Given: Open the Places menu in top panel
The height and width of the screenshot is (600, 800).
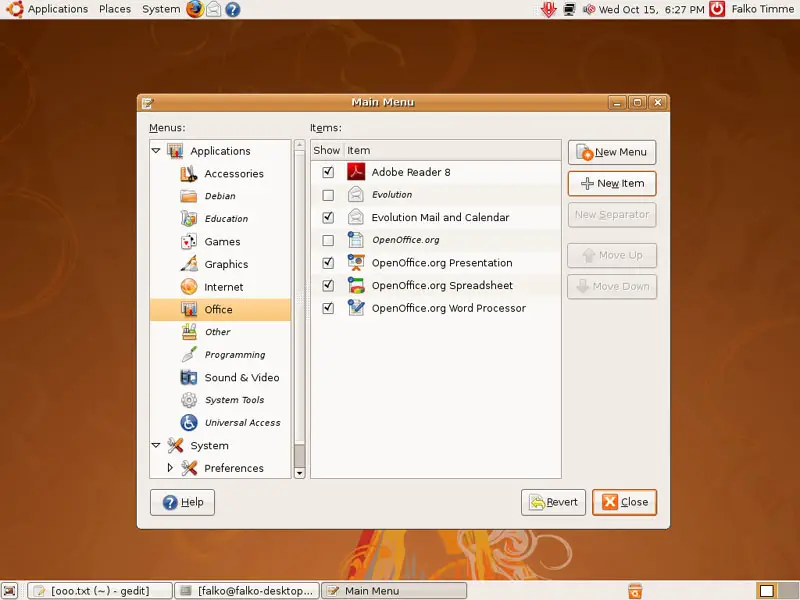Looking at the screenshot, I should point(115,9).
